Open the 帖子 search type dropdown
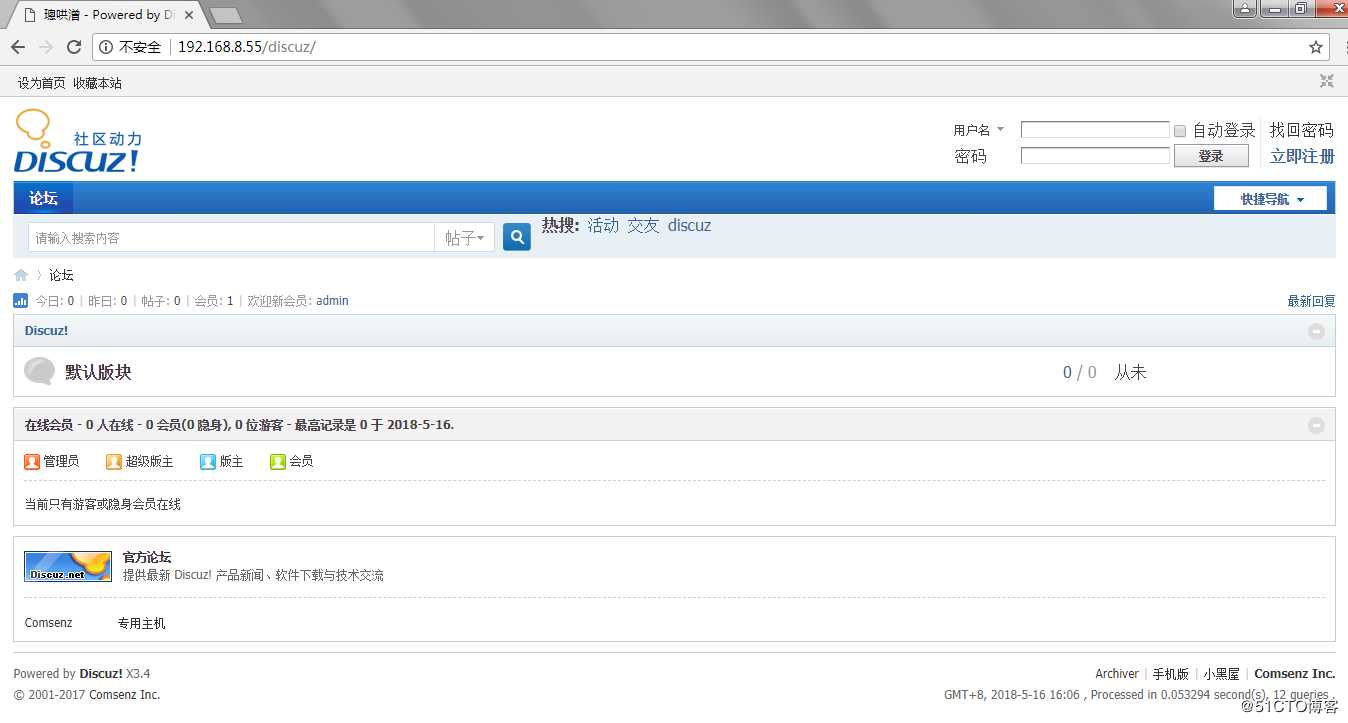 464,238
